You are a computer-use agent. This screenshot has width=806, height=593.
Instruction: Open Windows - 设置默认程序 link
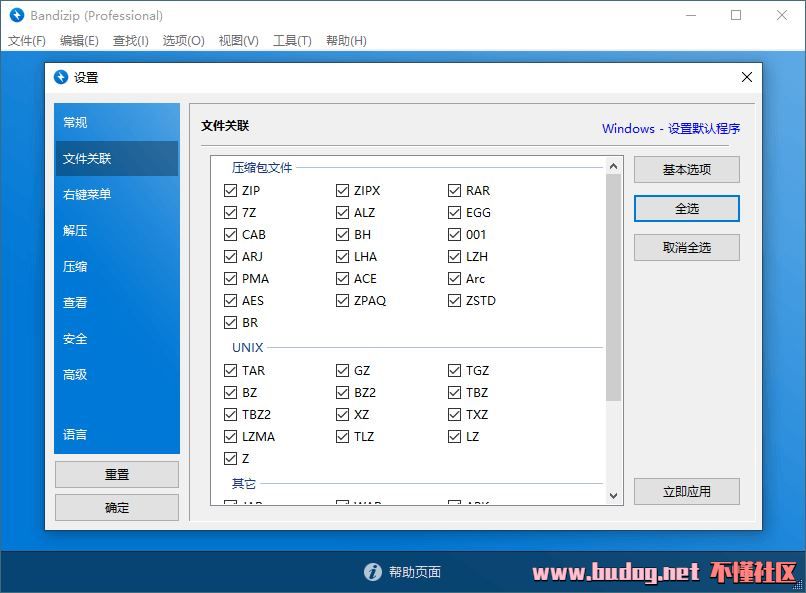point(671,128)
